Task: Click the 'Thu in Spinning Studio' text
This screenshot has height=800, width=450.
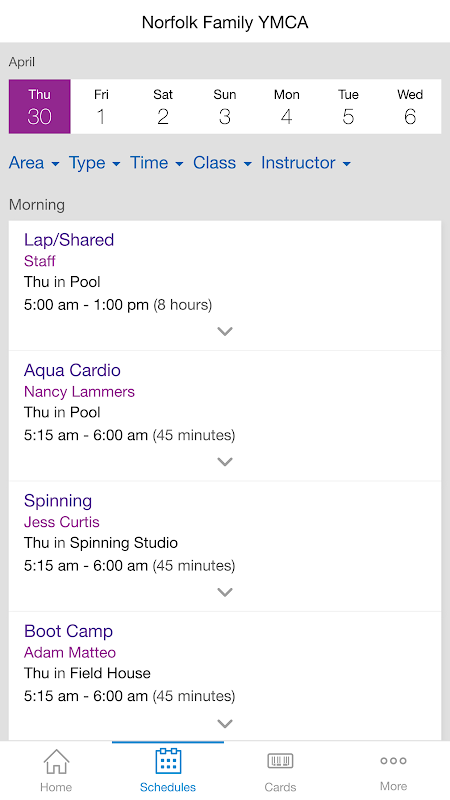Action: (x=101, y=543)
